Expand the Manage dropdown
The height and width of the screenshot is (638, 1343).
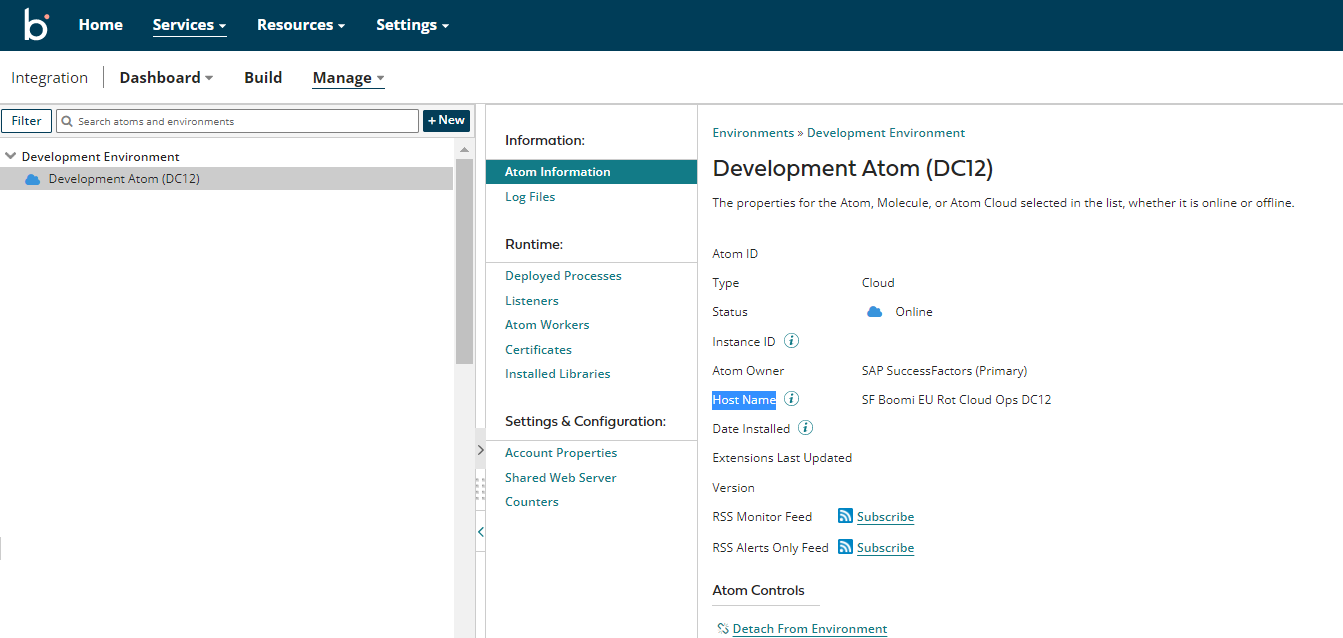click(x=348, y=78)
